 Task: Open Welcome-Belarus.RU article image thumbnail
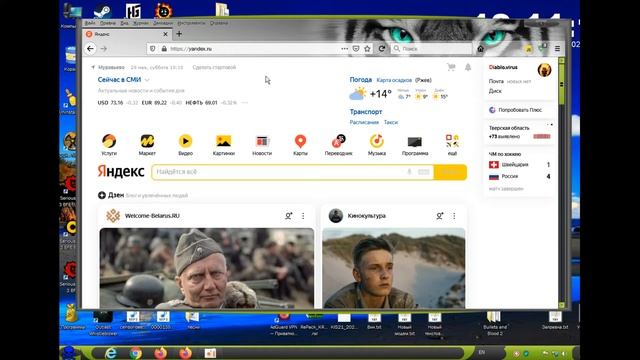point(207,268)
